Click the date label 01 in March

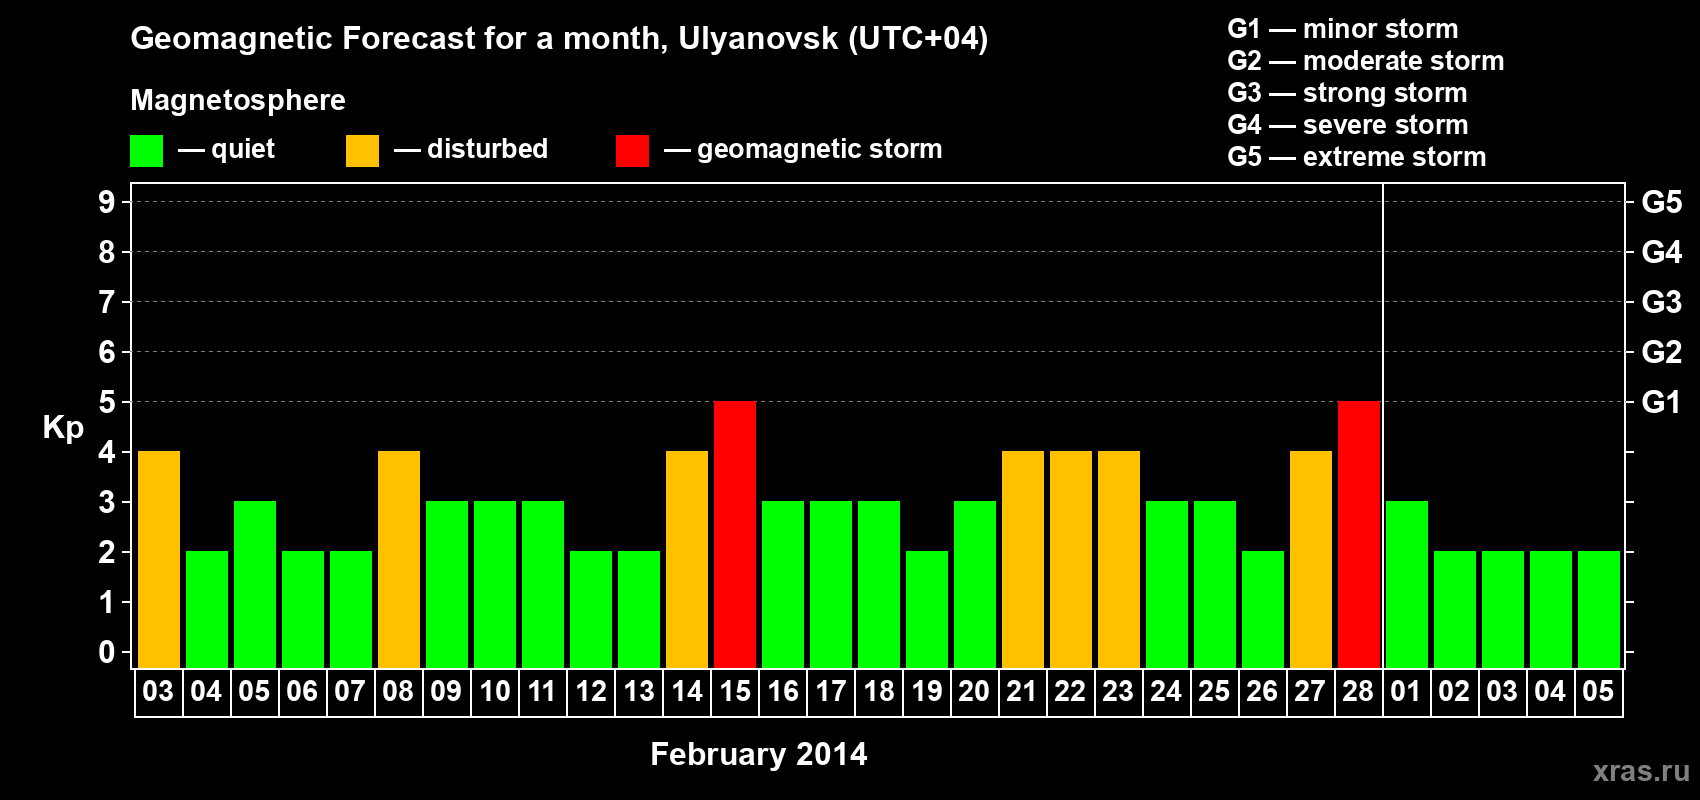click(x=1406, y=691)
